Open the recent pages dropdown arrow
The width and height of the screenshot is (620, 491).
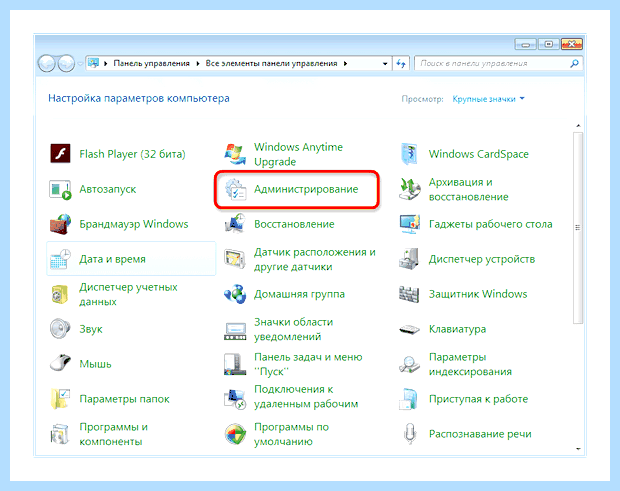(x=80, y=64)
